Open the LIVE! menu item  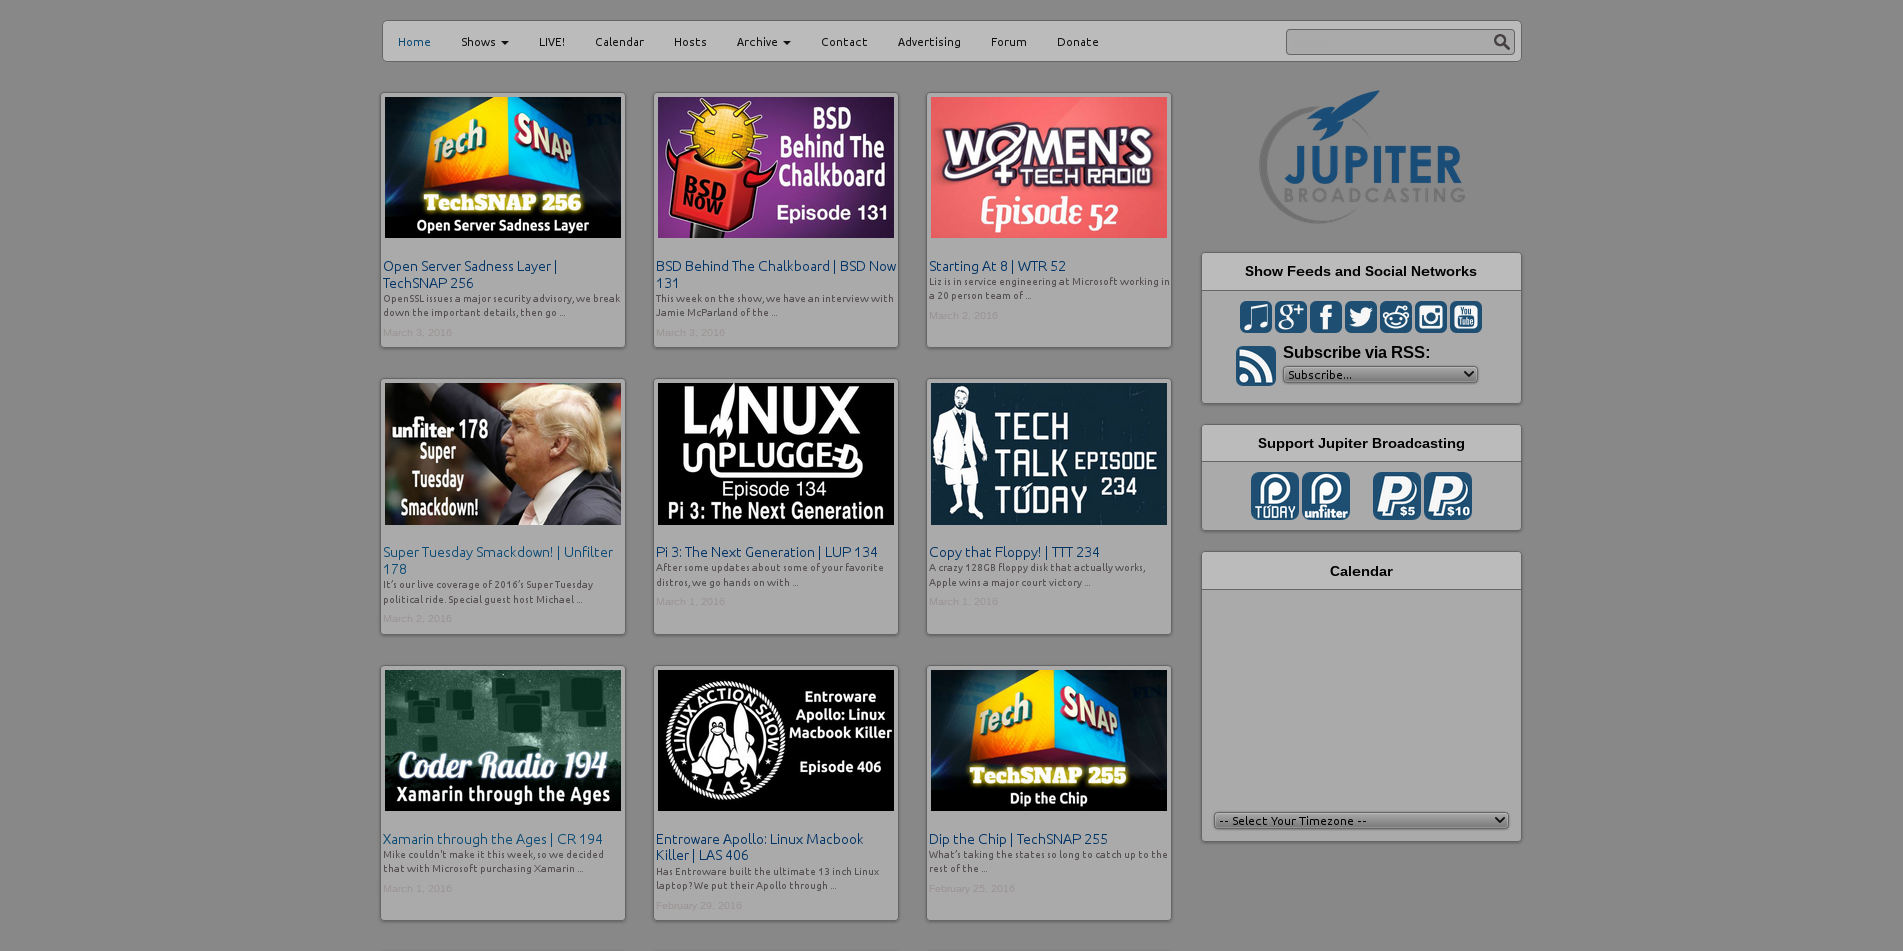pyautogui.click(x=552, y=42)
